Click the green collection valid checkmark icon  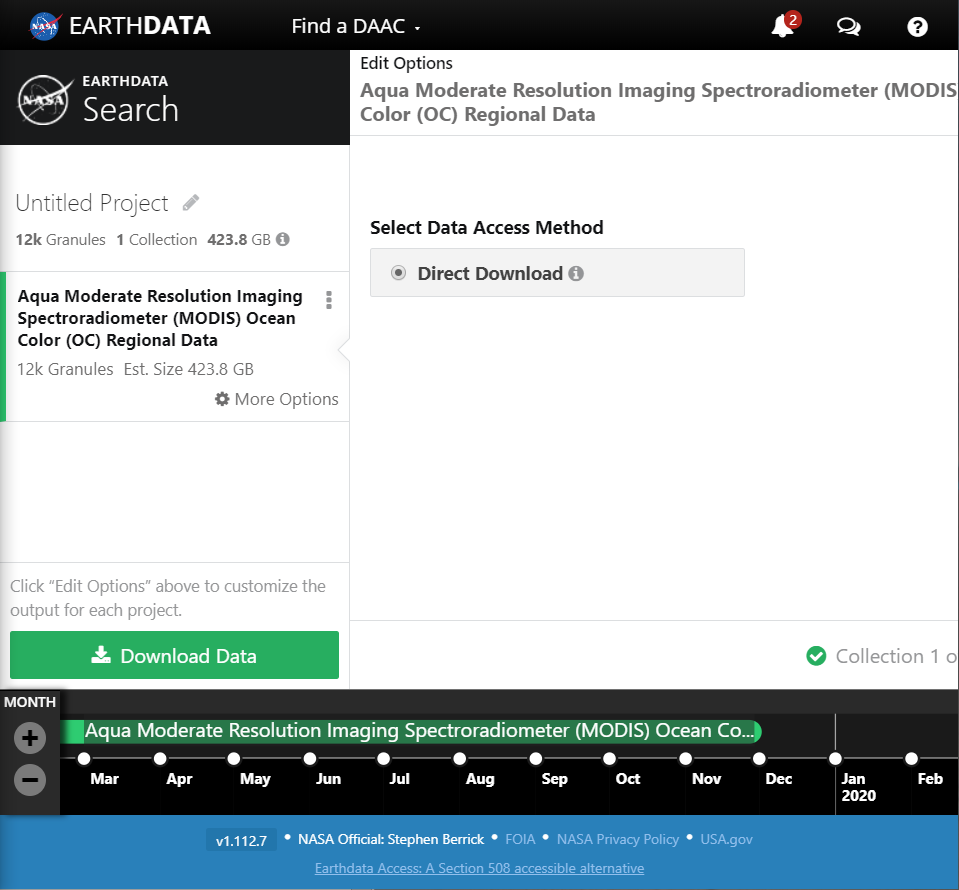816,656
